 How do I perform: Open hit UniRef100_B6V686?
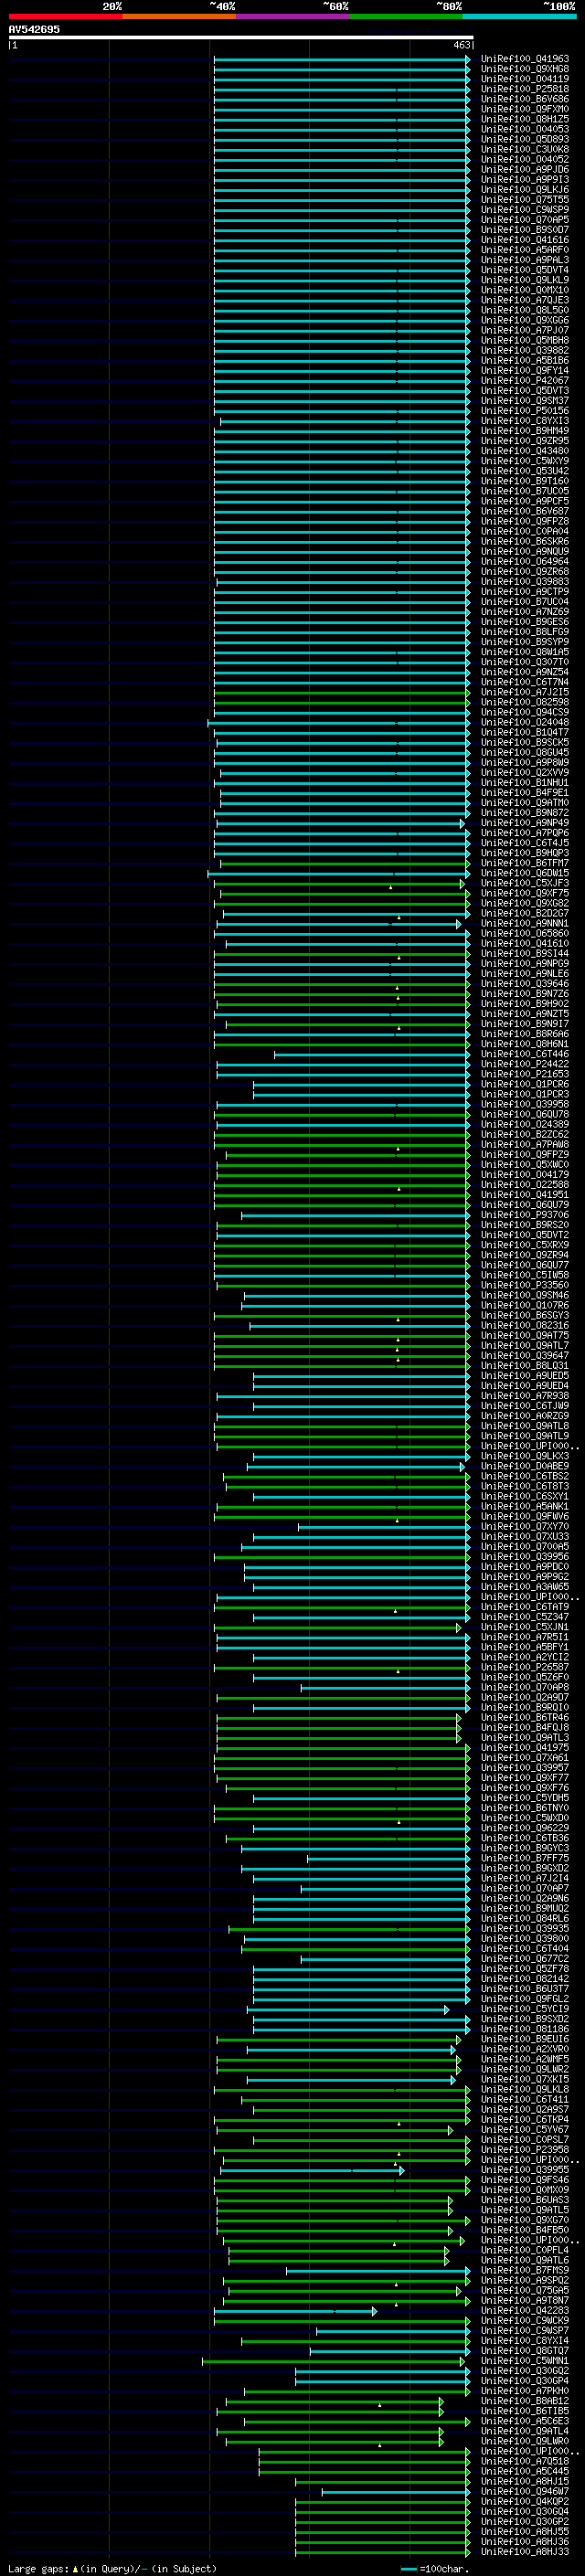coord(524,99)
